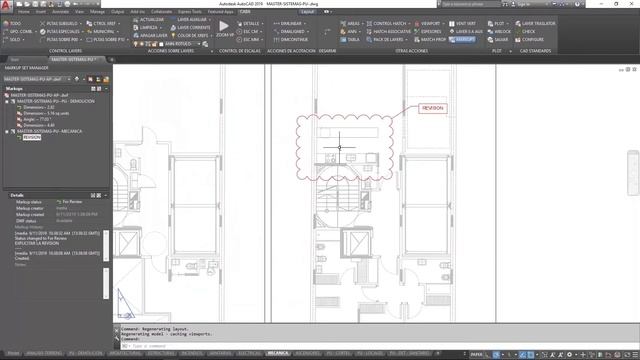Image resolution: width=640 pixels, height=360 pixels.
Task: Click republish markups icon in Markup Set Manager
Action: click(77, 79)
